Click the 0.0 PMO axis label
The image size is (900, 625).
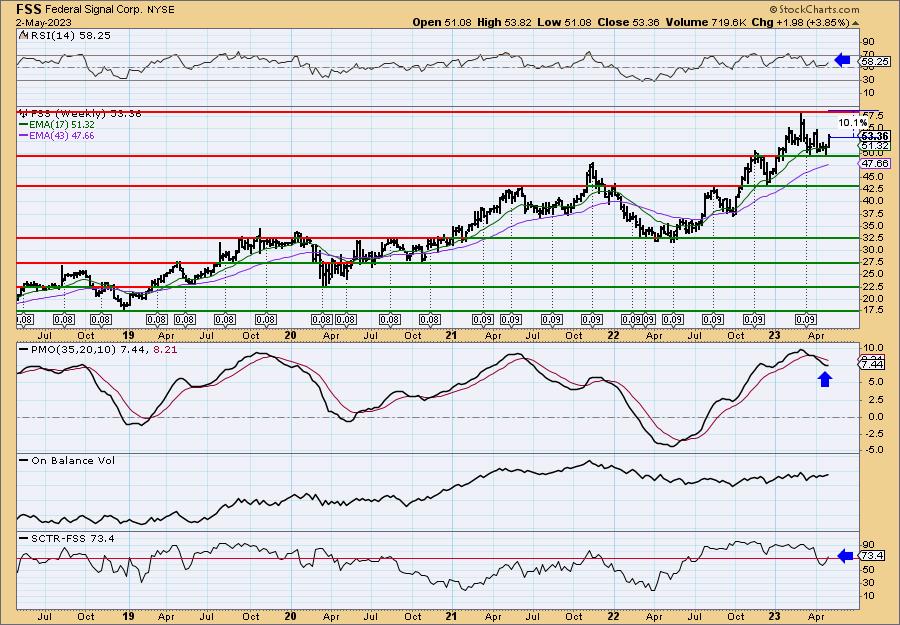(x=876, y=417)
